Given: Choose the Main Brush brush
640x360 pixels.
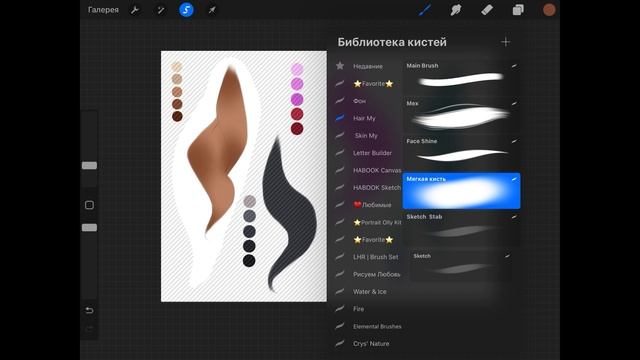Looking at the screenshot, I should click(461, 77).
